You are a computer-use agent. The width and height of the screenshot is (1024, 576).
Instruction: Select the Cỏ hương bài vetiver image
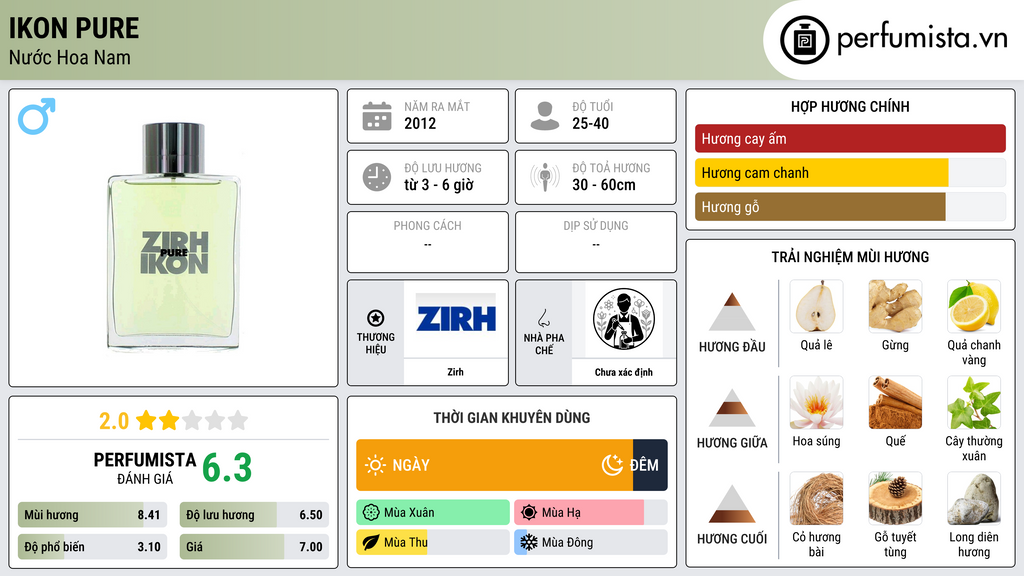[816, 498]
